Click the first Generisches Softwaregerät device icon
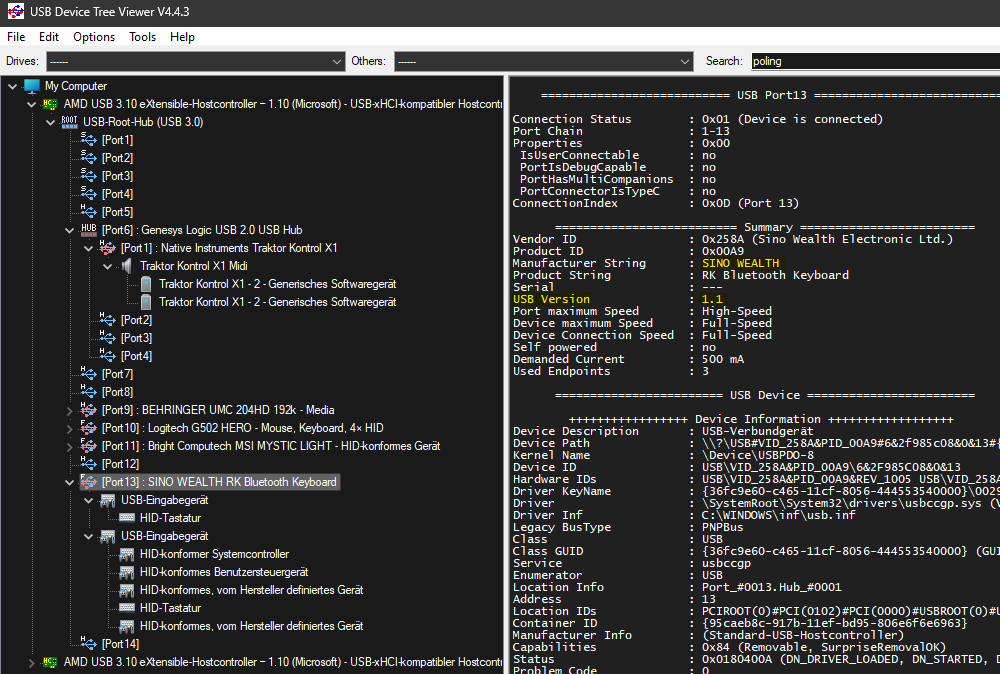1000x674 pixels. [x=146, y=284]
